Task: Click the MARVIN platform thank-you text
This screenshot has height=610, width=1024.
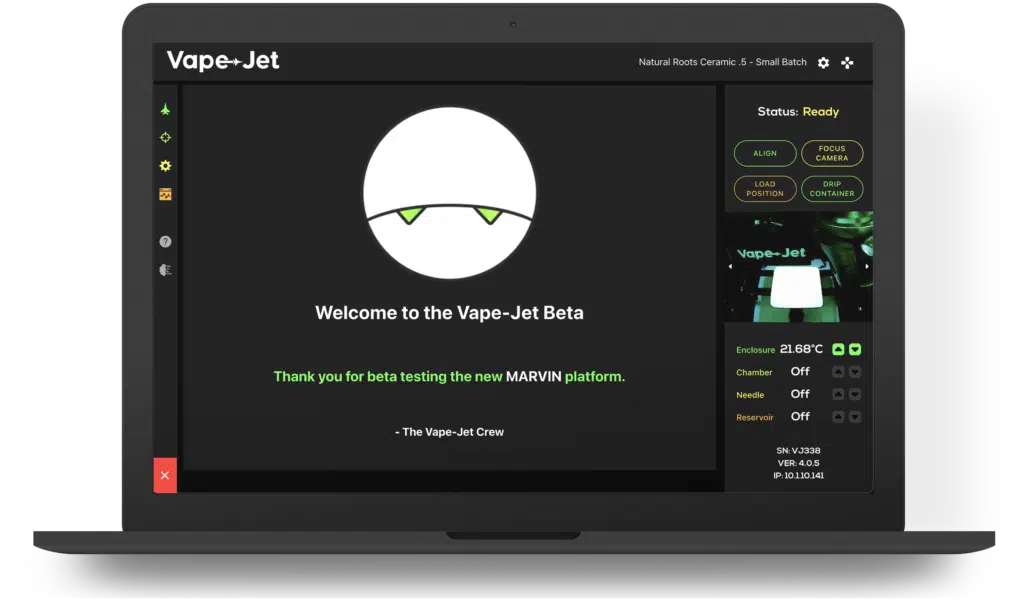Action: pos(449,376)
